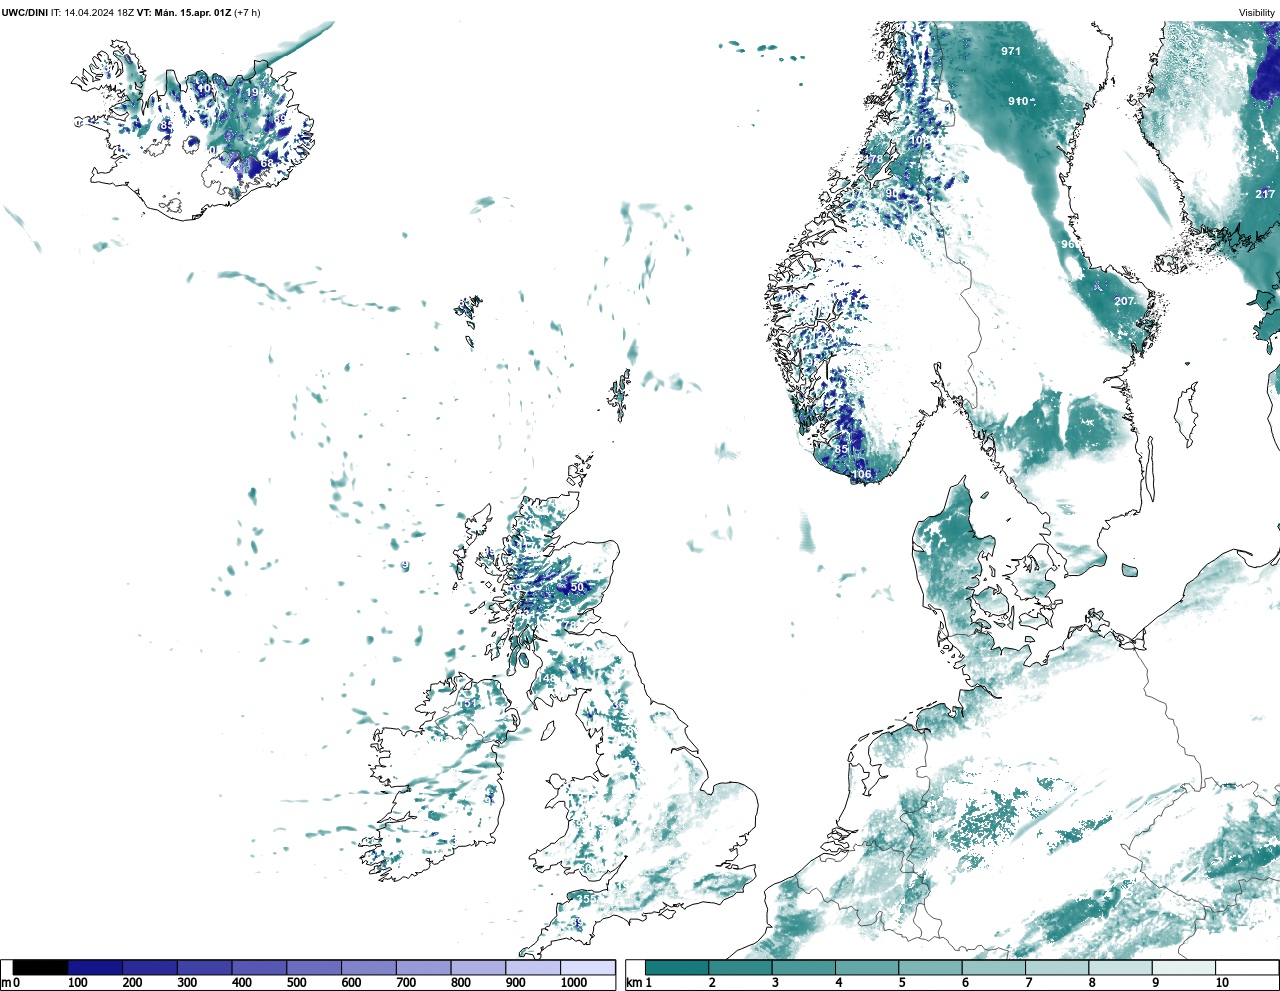This screenshot has width=1280, height=991.
Task: Select the 8–9 km legend swatch
Action: pos(1120,967)
